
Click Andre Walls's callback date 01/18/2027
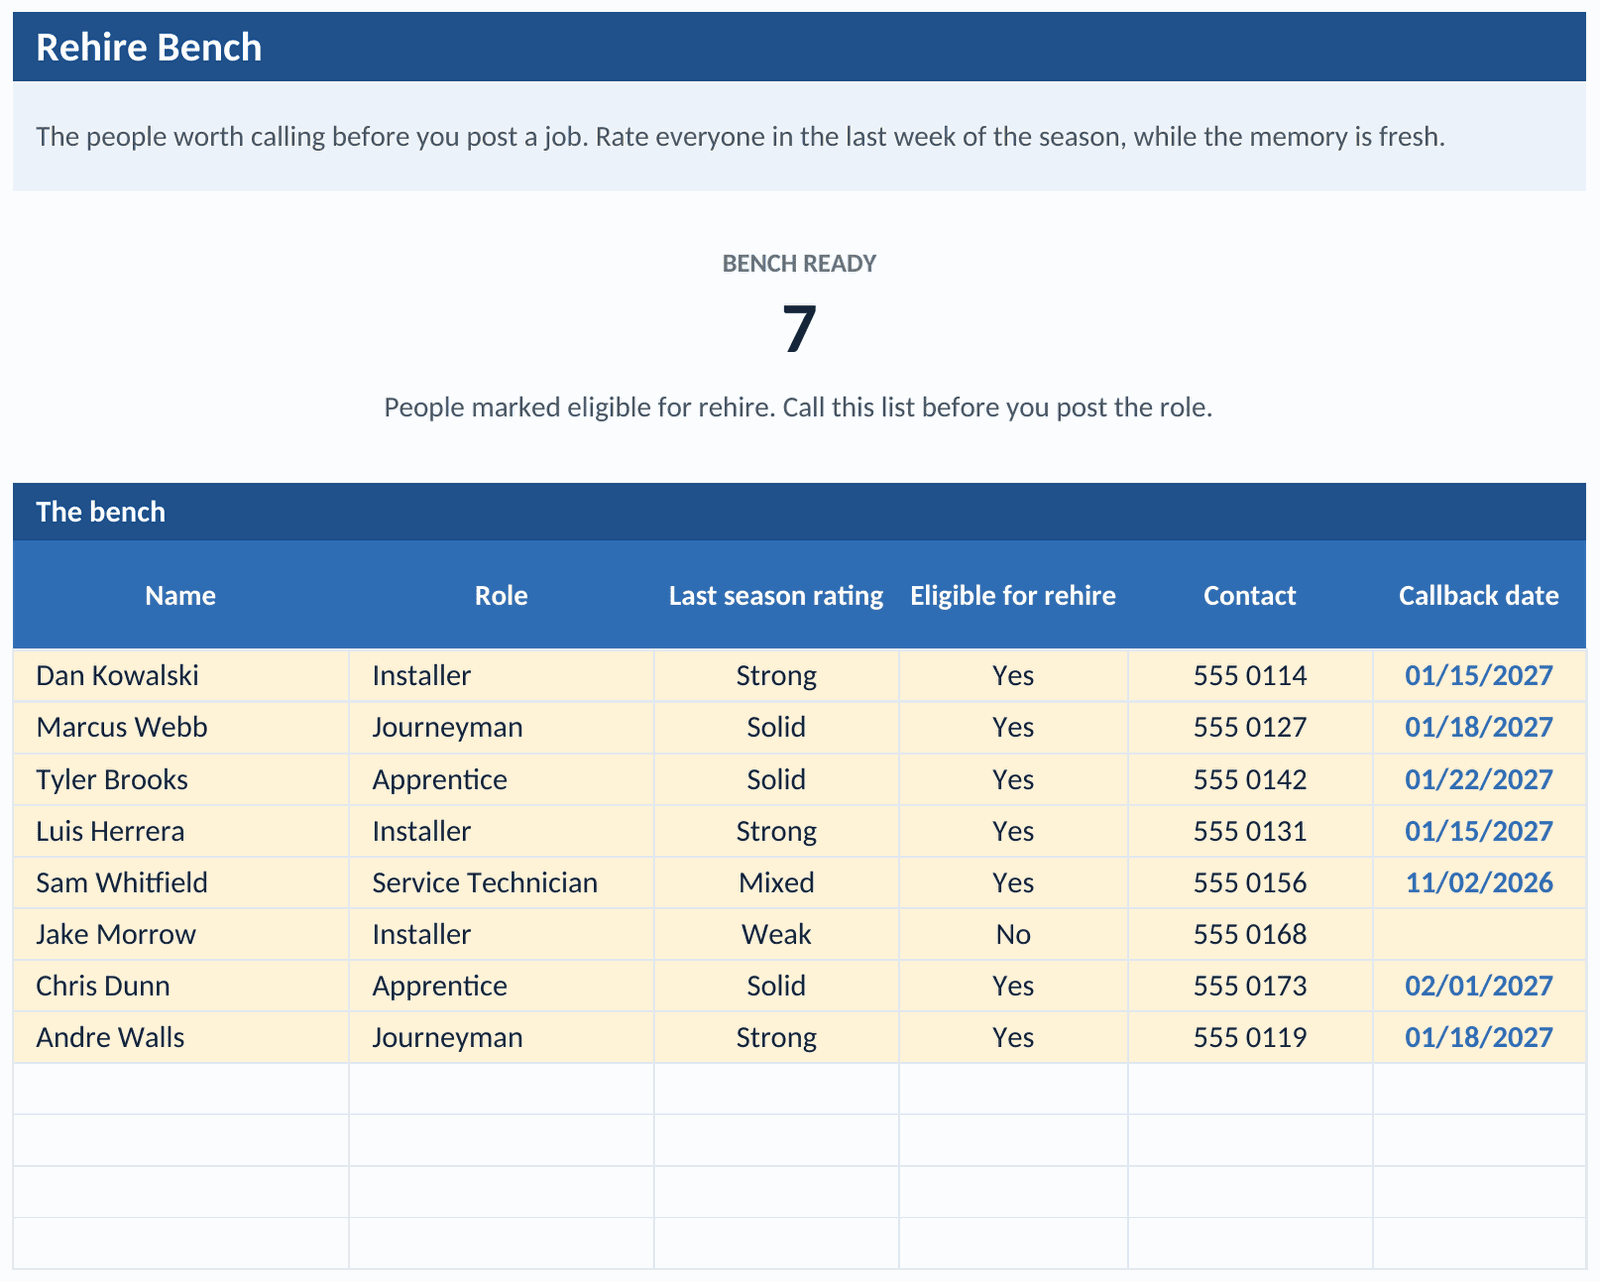[1479, 1037]
